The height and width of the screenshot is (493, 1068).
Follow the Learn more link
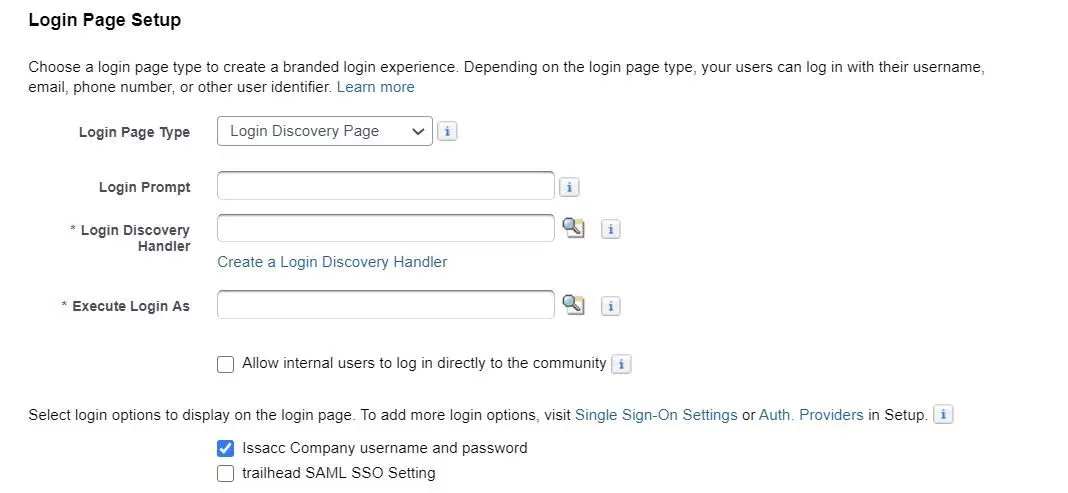(375, 87)
